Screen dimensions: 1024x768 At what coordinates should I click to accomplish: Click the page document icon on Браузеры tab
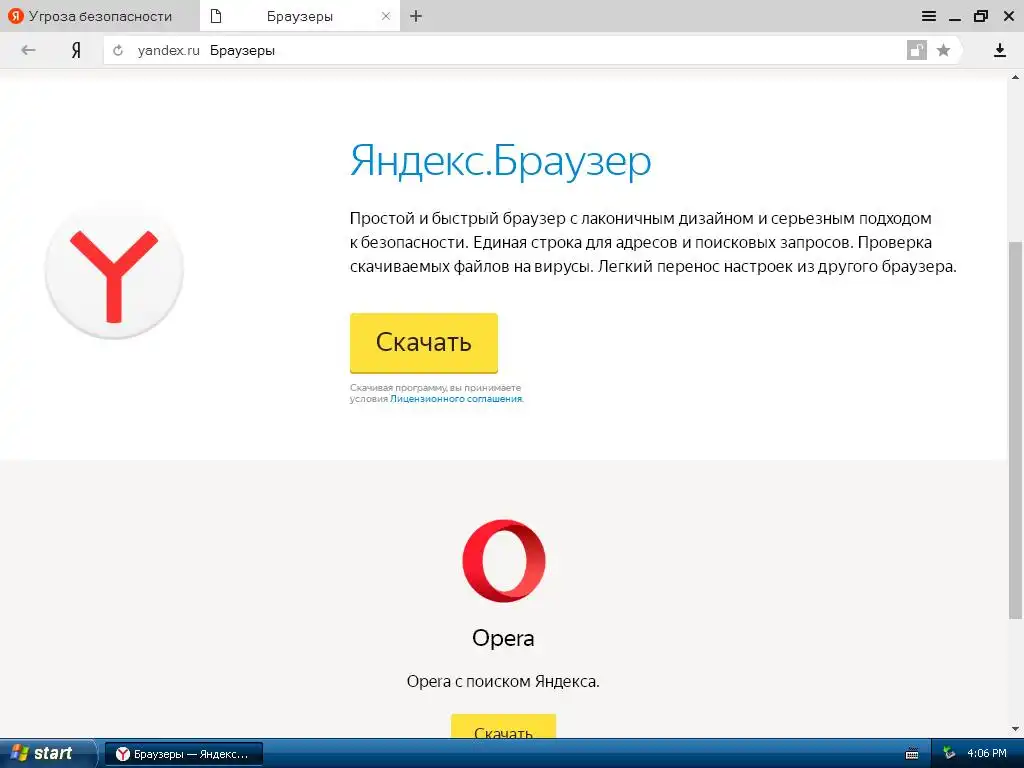pyautogui.click(x=216, y=16)
